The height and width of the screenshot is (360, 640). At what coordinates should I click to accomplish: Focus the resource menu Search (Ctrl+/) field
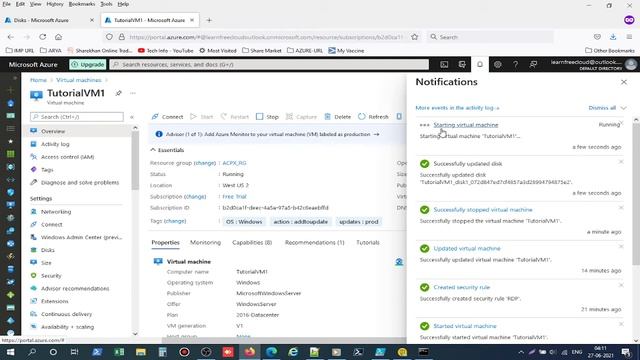pos(77,117)
